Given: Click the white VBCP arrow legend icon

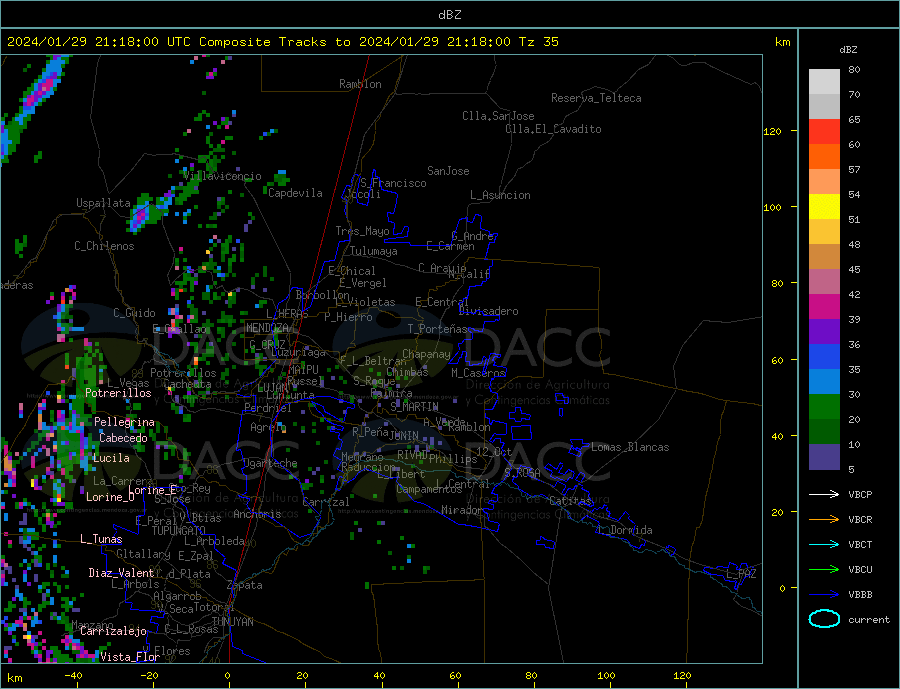Looking at the screenshot, I should click(824, 494).
